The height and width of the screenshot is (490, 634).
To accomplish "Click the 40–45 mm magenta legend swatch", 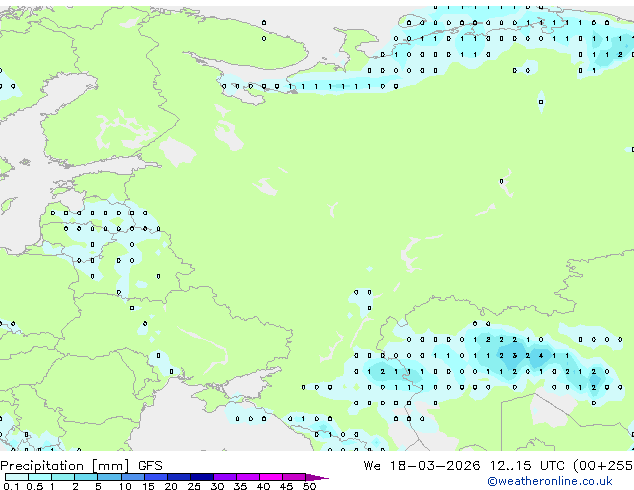I will click(x=271, y=477).
